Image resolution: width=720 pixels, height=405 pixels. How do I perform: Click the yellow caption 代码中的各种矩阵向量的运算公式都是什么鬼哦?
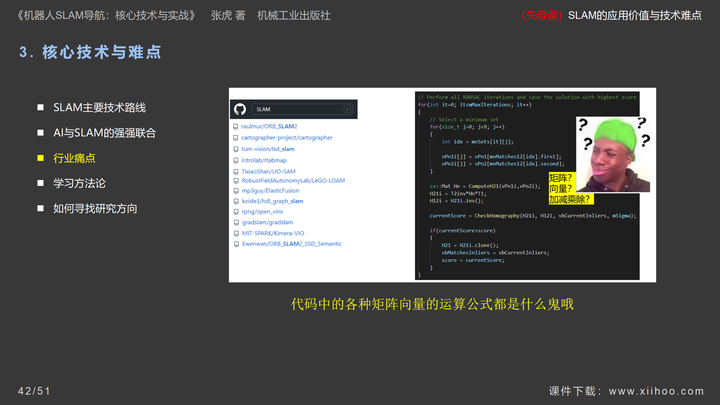click(432, 304)
